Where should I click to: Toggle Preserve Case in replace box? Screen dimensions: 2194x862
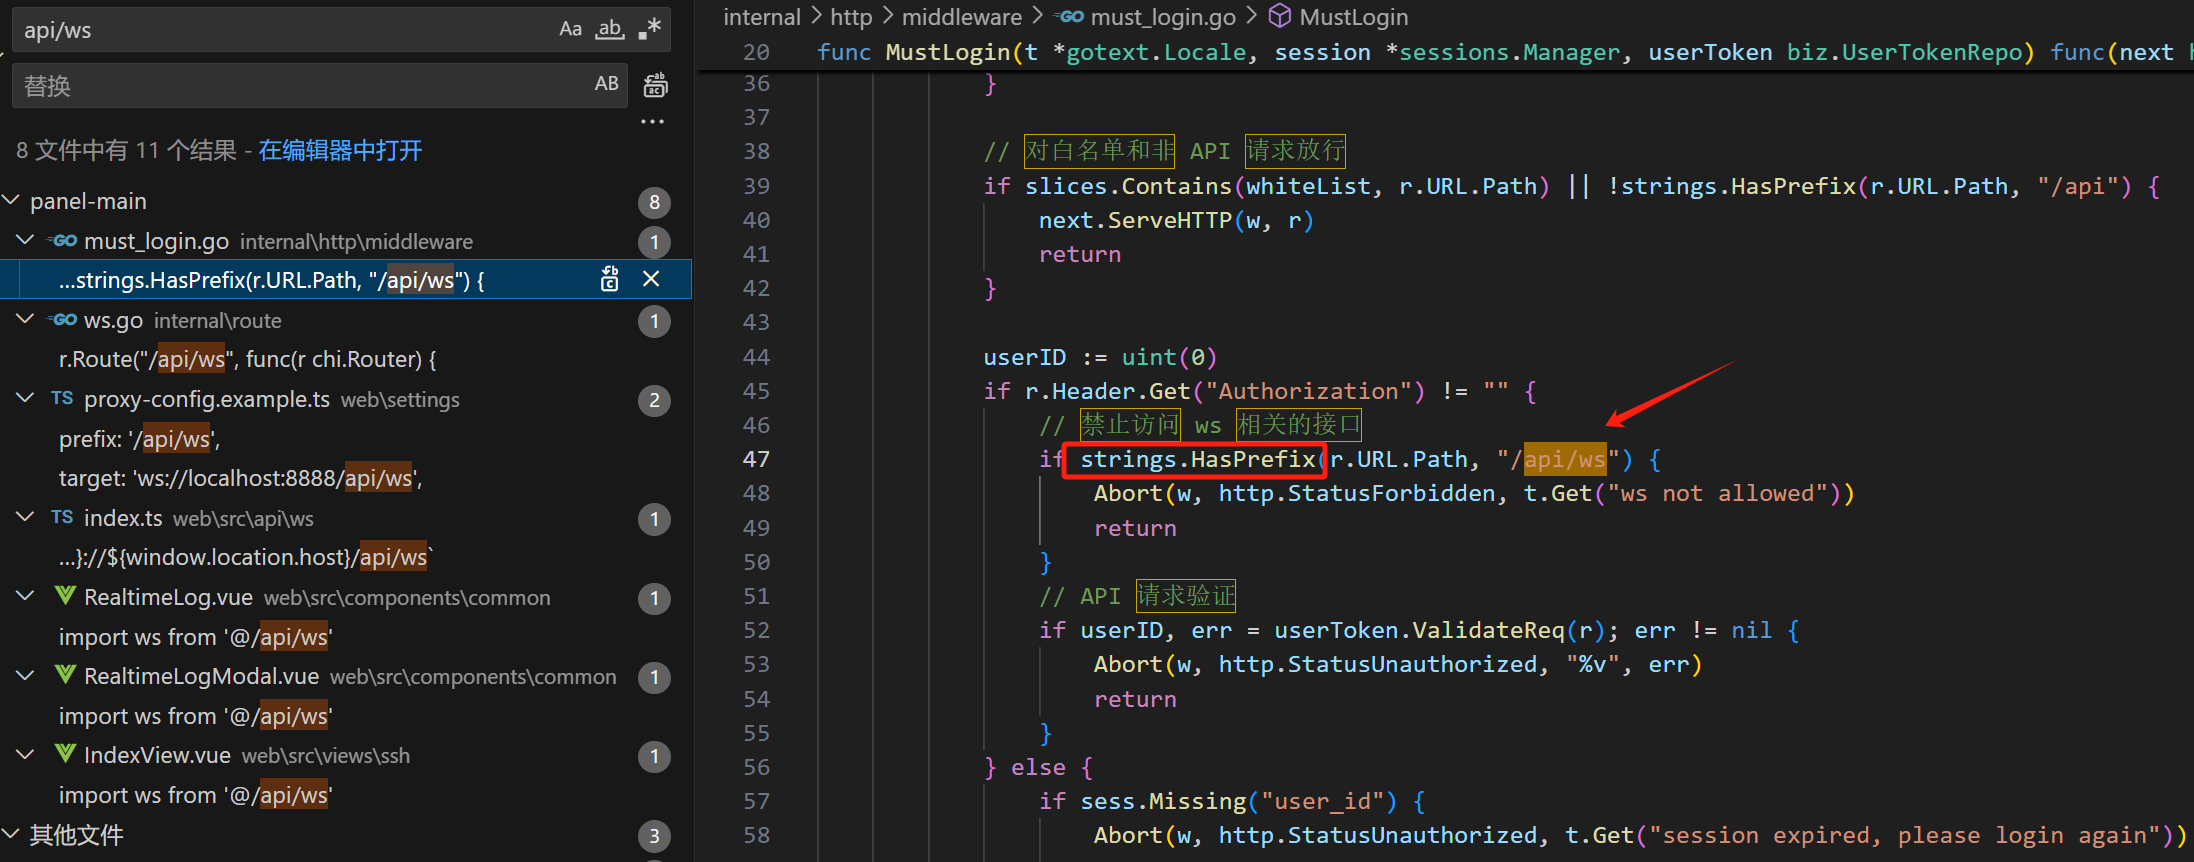pyautogui.click(x=606, y=84)
